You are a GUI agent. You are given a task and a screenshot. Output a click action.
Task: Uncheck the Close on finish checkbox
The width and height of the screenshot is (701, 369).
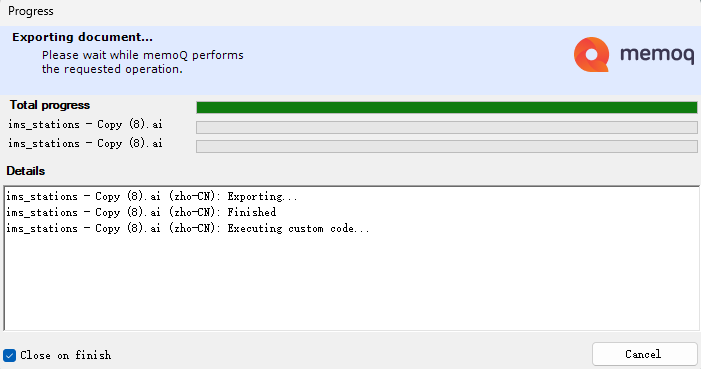coord(9,356)
